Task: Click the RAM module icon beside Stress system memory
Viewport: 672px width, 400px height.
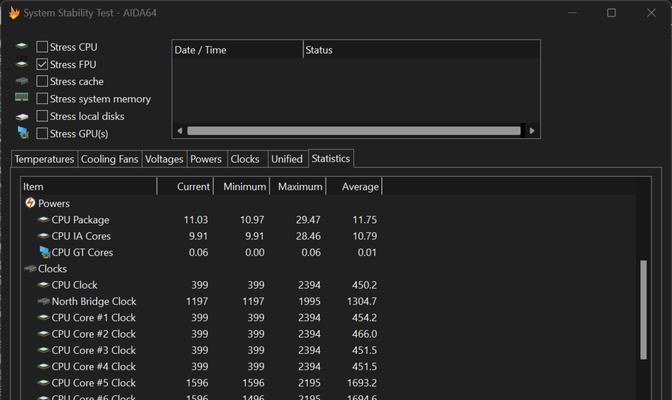Action: coord(21,98)
